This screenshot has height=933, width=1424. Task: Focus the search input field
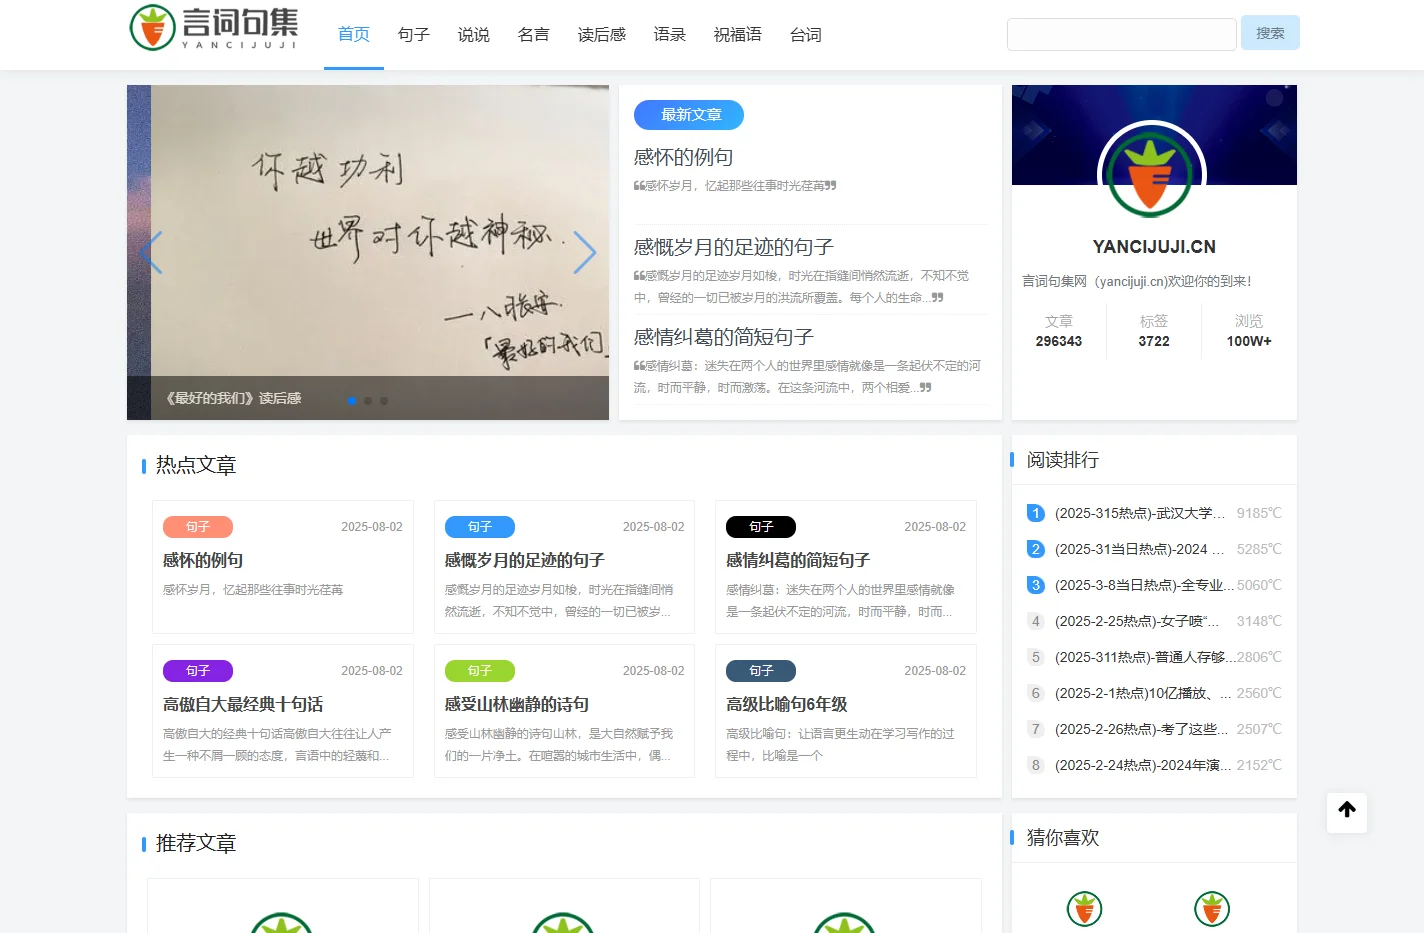[1122, 34]
